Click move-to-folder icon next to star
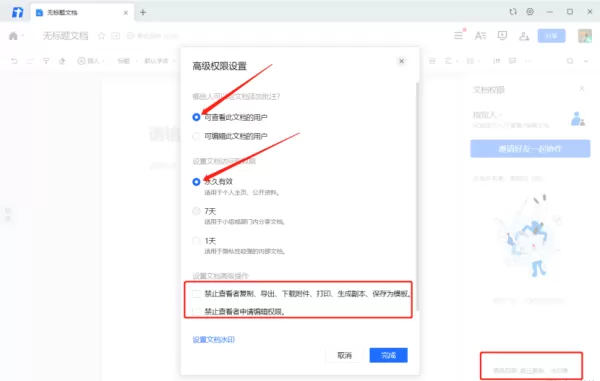Image resolution: width=600 pixels, height=381 pixels. click(115, 36)
